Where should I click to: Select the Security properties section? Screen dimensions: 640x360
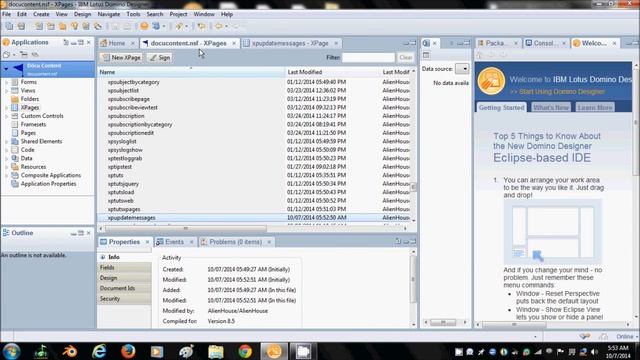click(124, 299)
